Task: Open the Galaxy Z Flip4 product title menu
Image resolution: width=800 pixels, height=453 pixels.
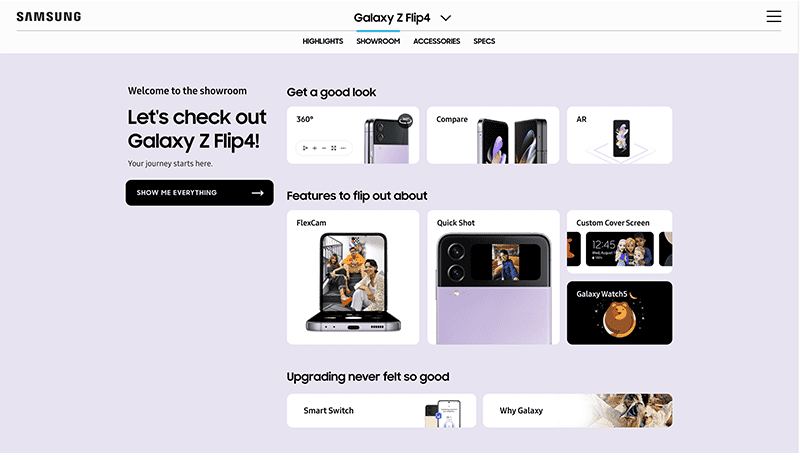Action: coord(392,18)
